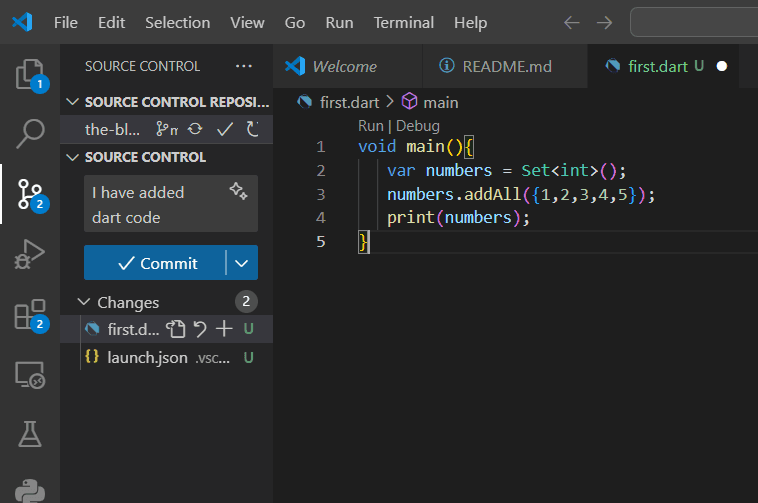Image resolution: width=758 pixels, height=503 pixels.
Task: Open the Testing flask icon
Action: click(x=29, y=433)
